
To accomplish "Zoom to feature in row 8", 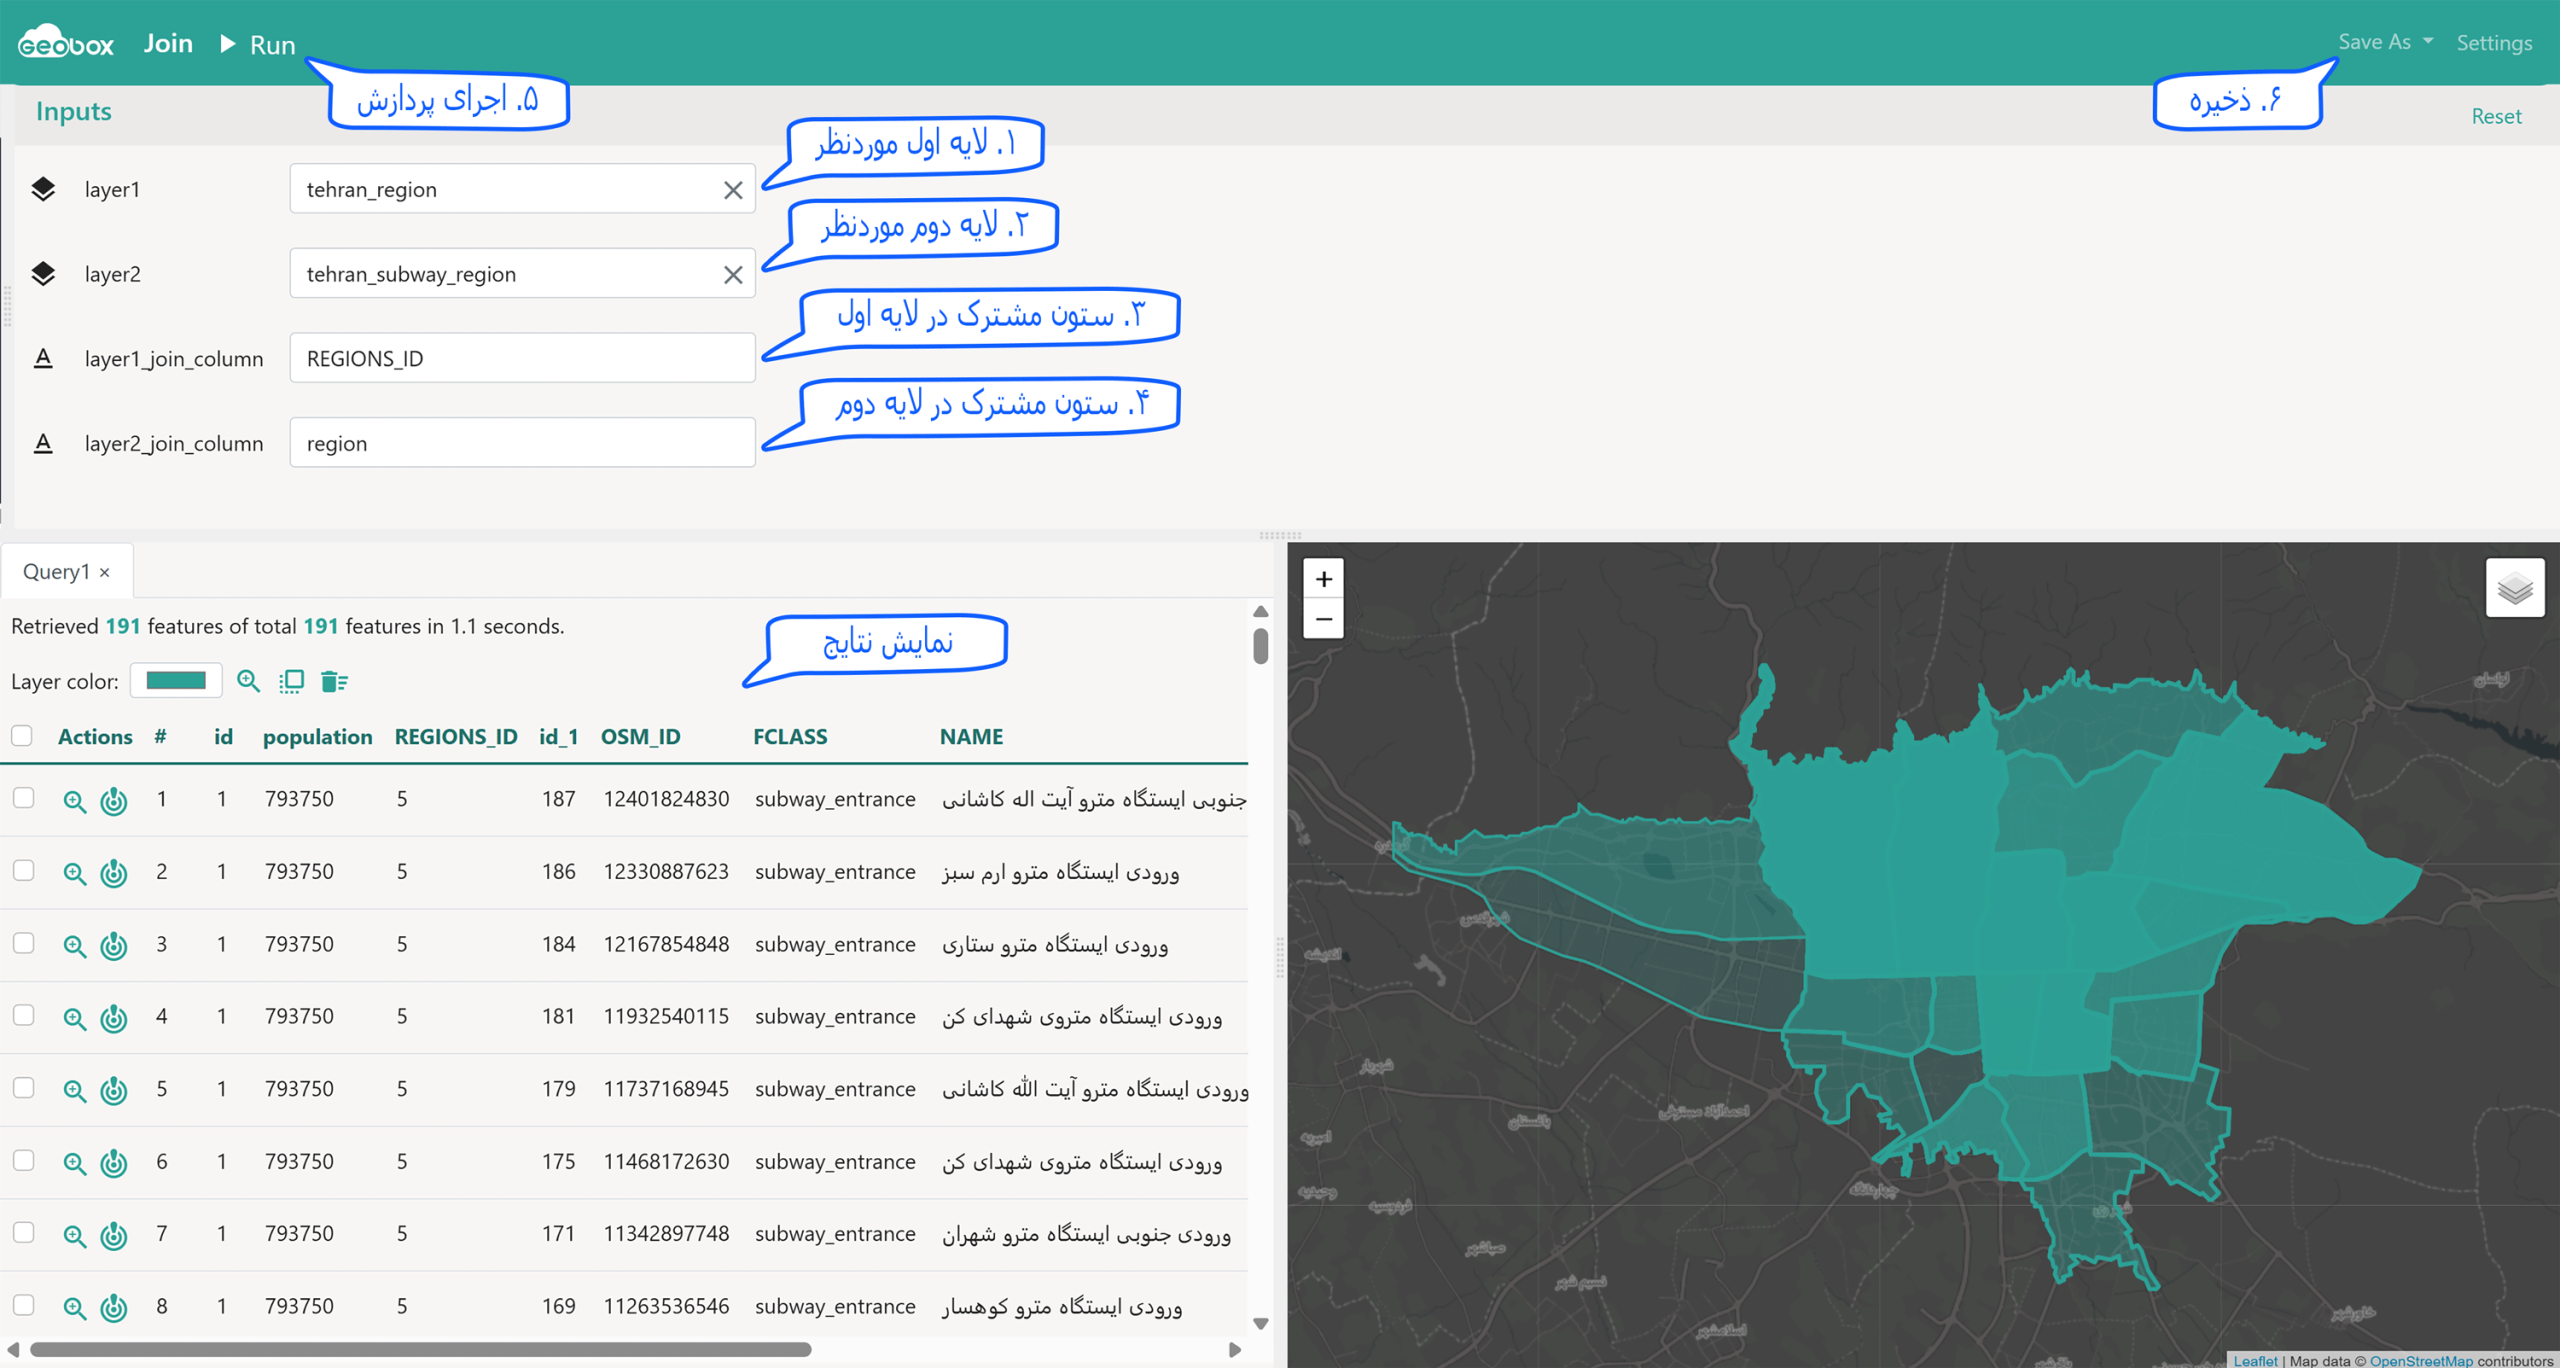I will (74, 1307).
